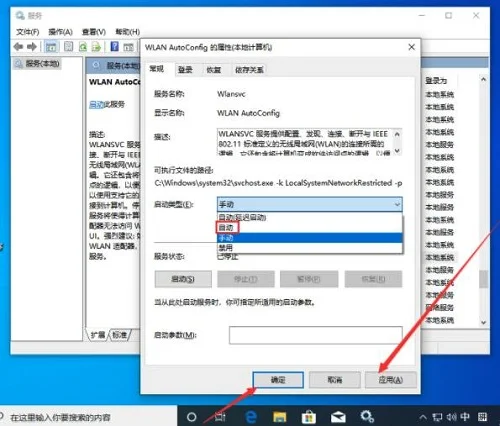Focus the 启动参数(M) input field

(x=315, y=335)
